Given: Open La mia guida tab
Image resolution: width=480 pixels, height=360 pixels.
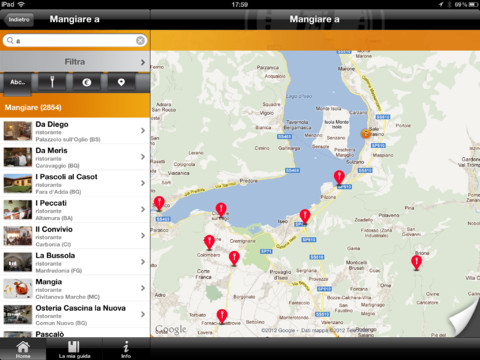Looking at the screenshot, I should coord(74,349).
